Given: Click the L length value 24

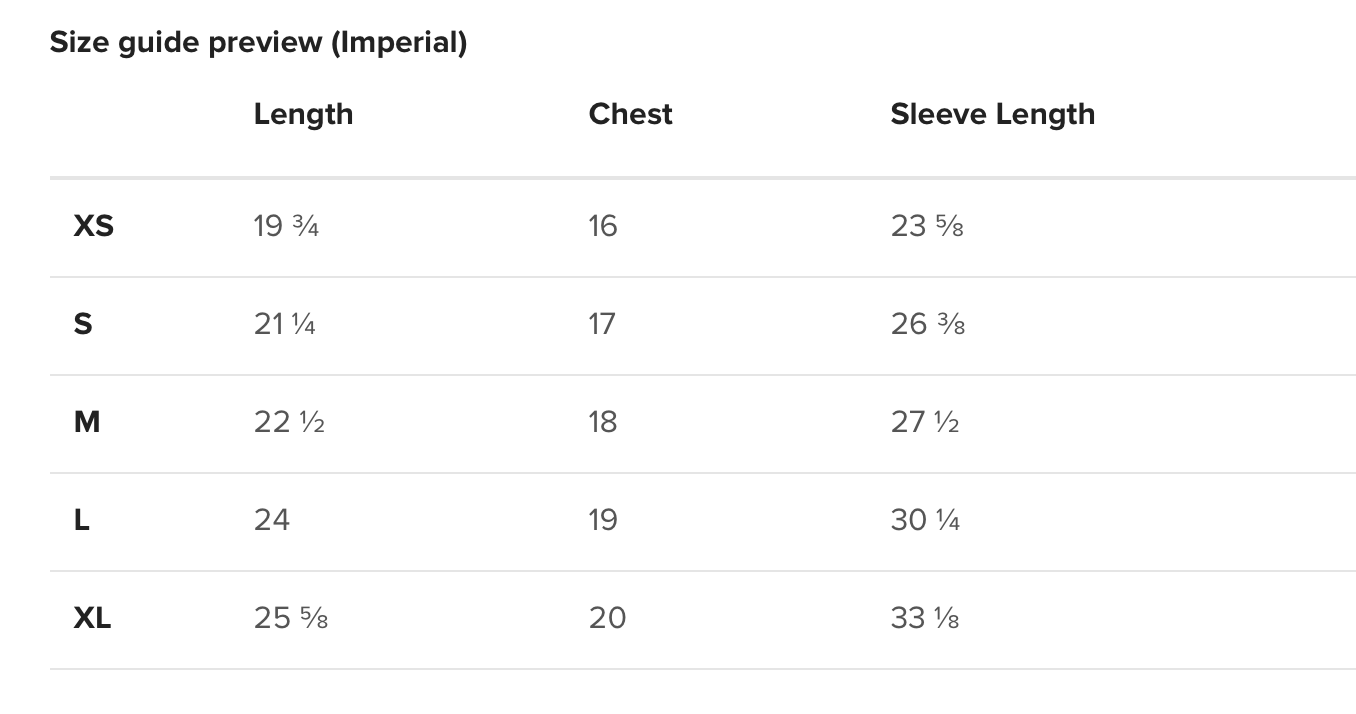Looking at the screenshot, I should tap(272, 520).
